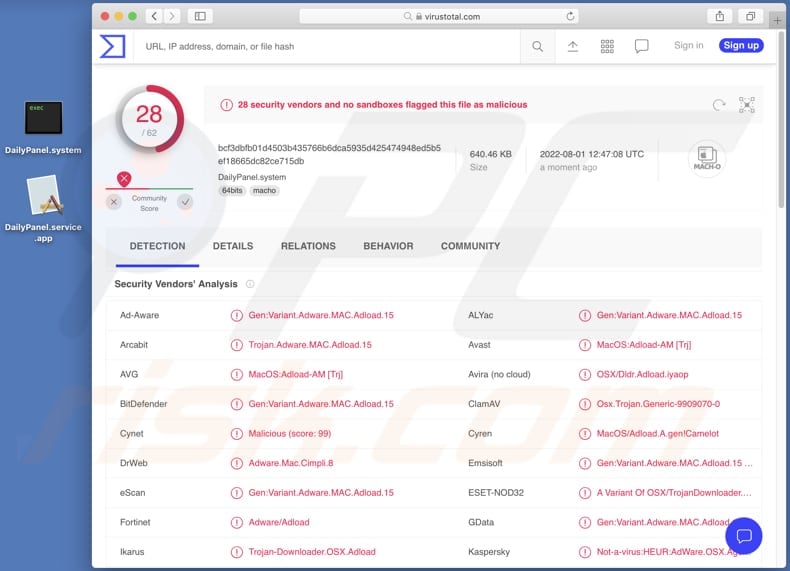Click the 64bits tag
Viewport: 790px width, 571px height.
232,191
